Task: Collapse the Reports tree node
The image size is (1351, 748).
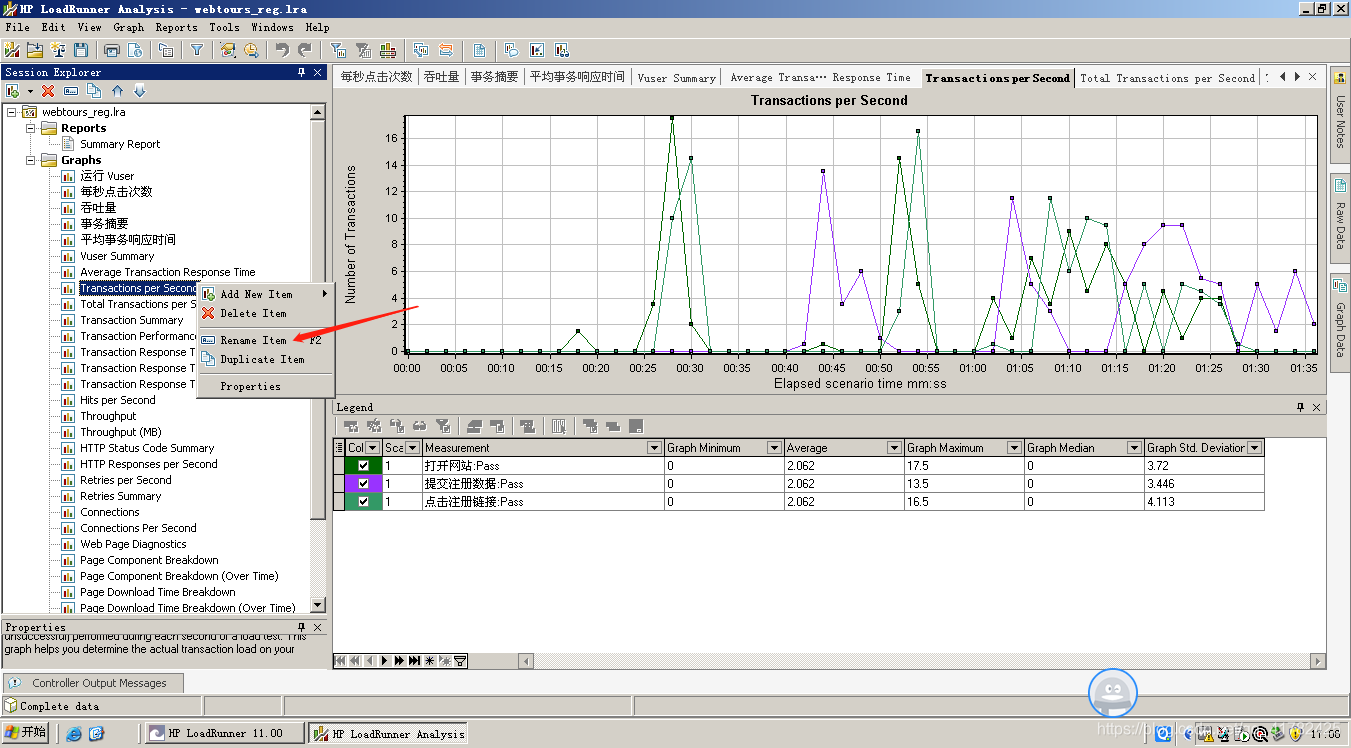Action: [x=30, y=128]
